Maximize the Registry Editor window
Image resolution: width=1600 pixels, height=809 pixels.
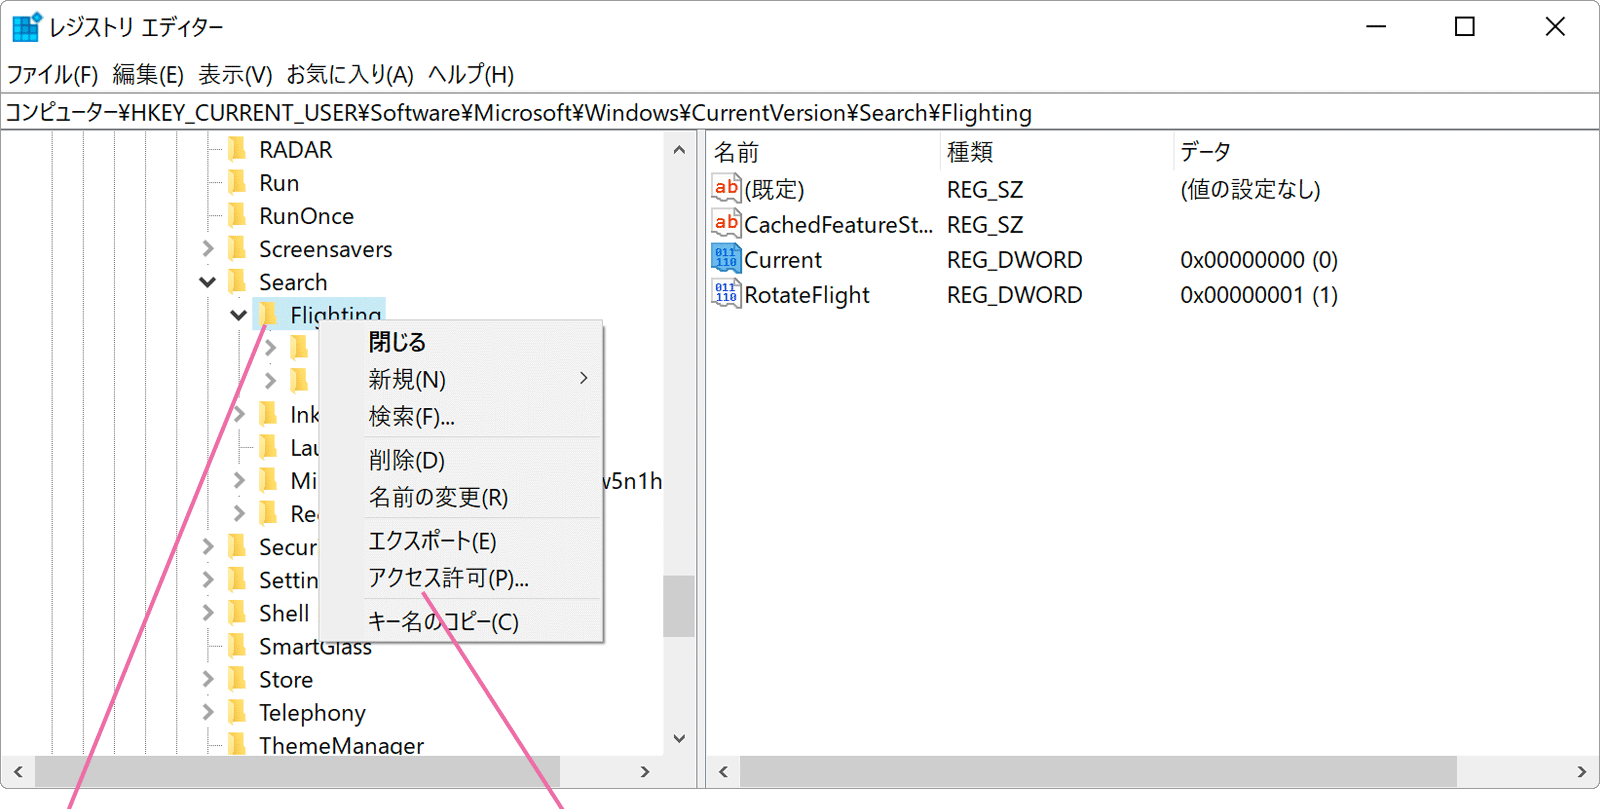tap(1465, 27)
